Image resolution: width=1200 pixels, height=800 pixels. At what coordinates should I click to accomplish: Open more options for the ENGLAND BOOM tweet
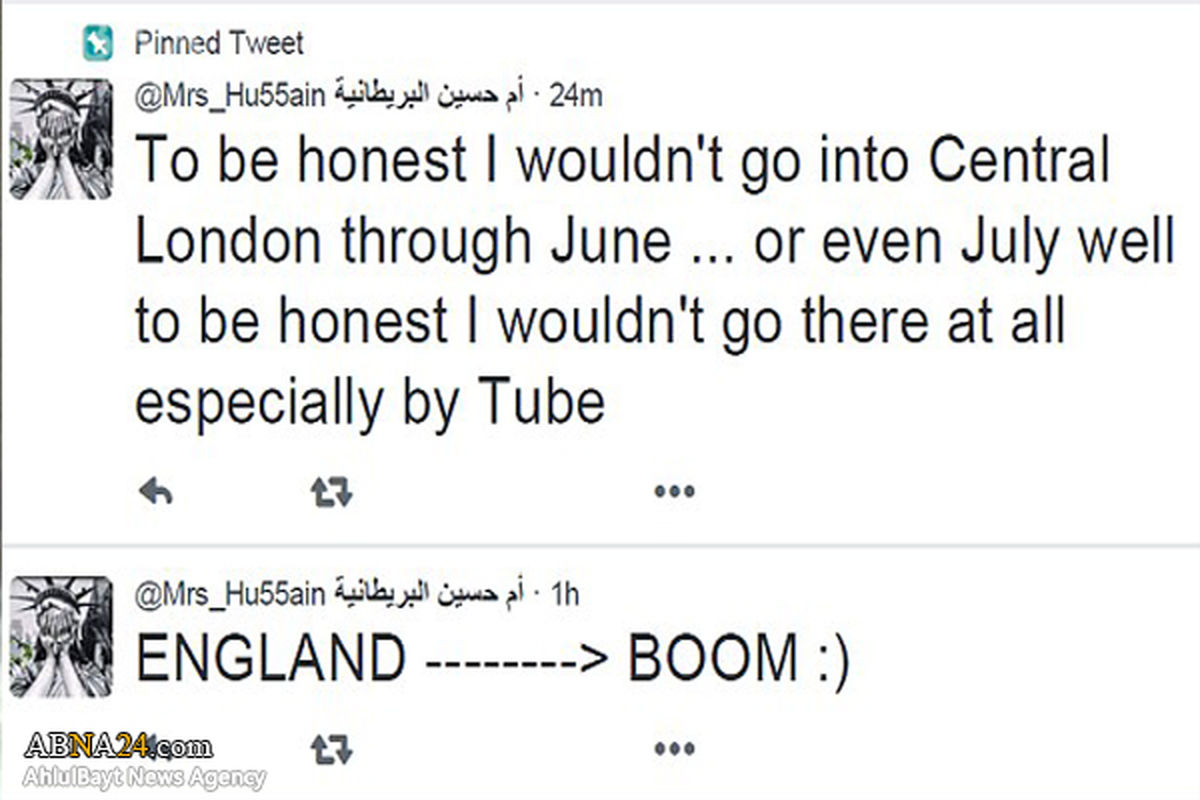(x=674, y=747)
